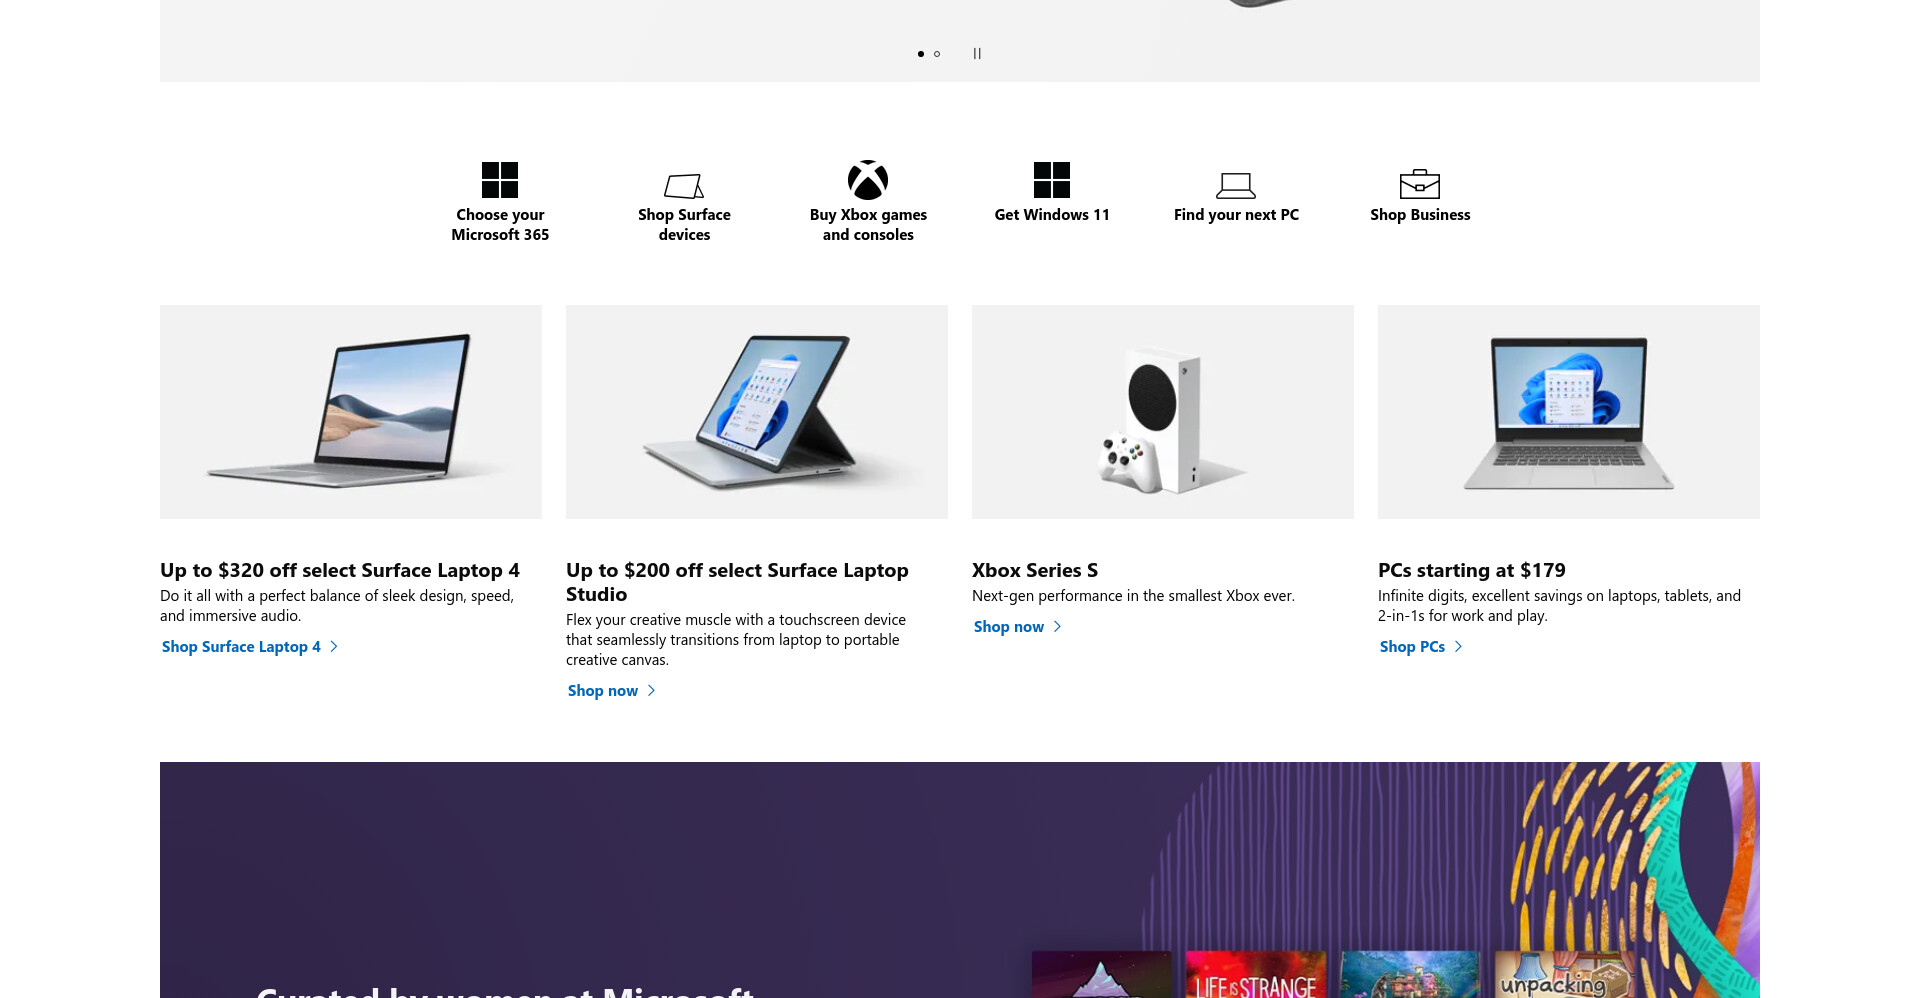Click Shop Surface Laptop 4 link
The height and width of the screenshot is (998, 1920).
pos(241,647)
